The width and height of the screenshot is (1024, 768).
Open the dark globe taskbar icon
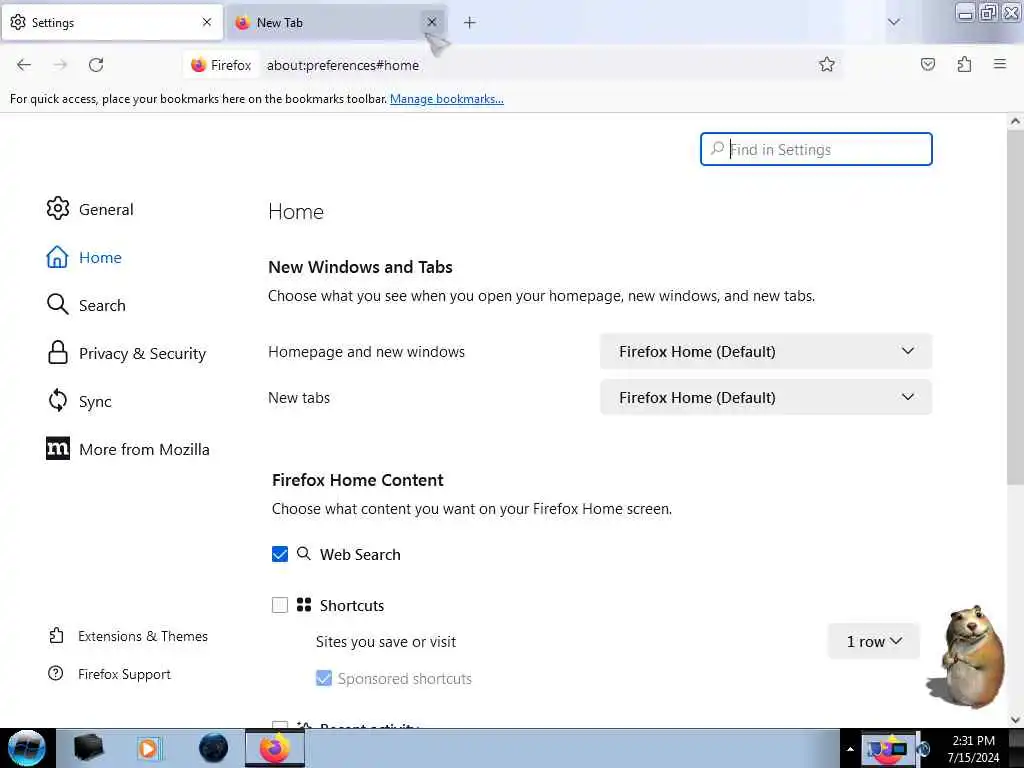[x=214, y=748]
